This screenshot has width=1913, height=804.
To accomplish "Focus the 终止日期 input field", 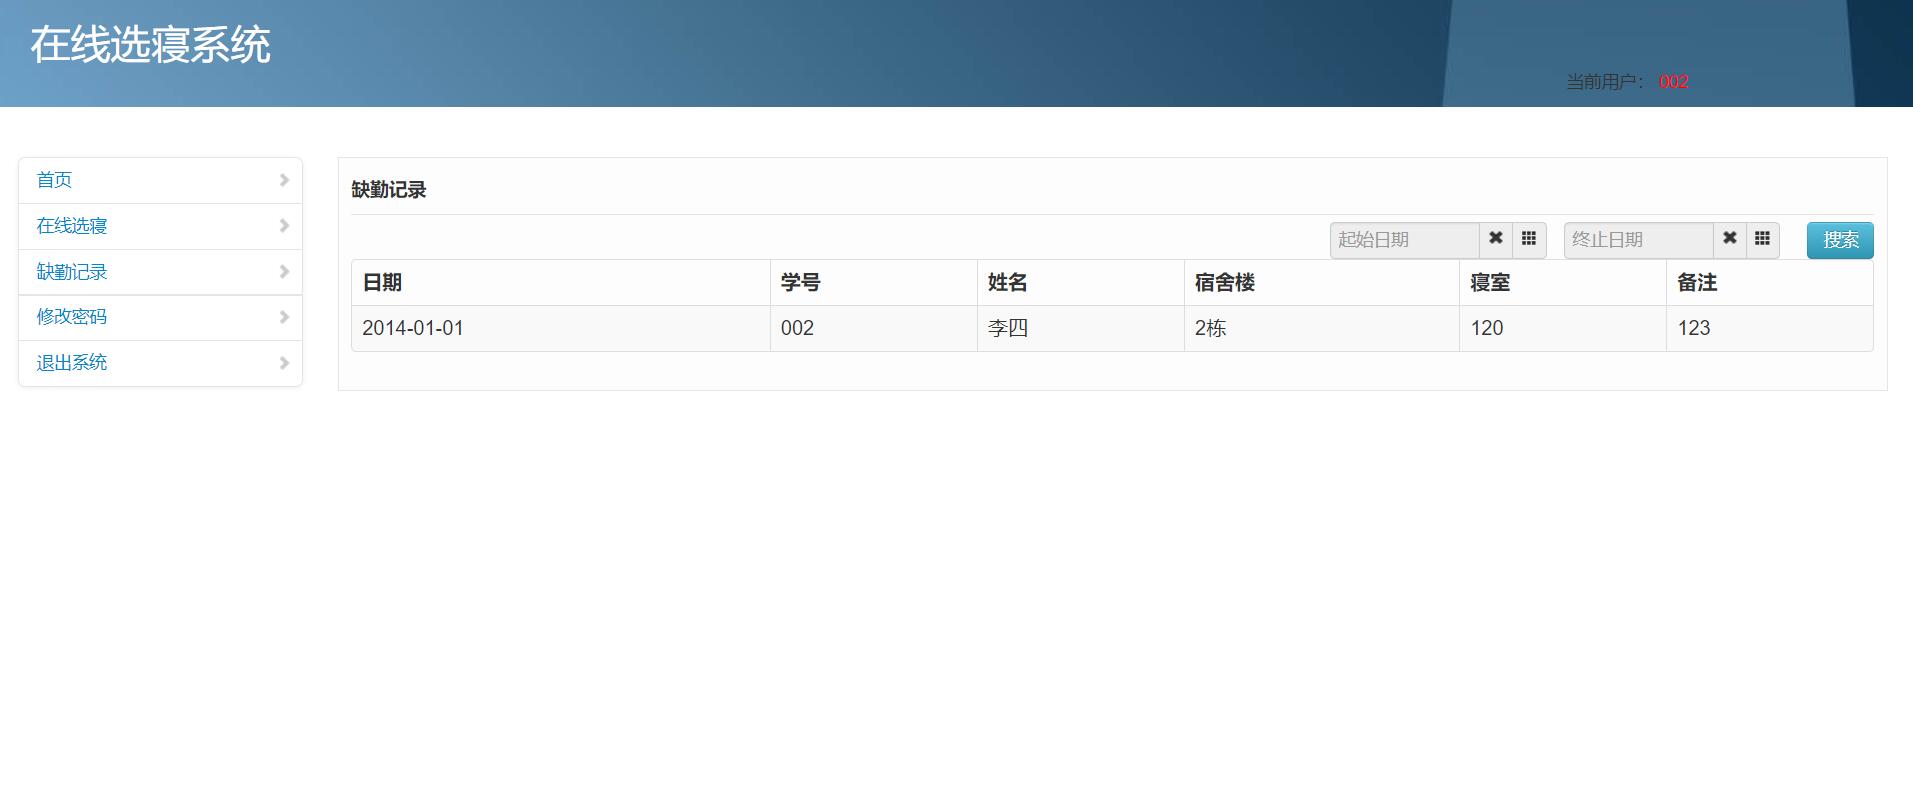I will coord(1639,240).
